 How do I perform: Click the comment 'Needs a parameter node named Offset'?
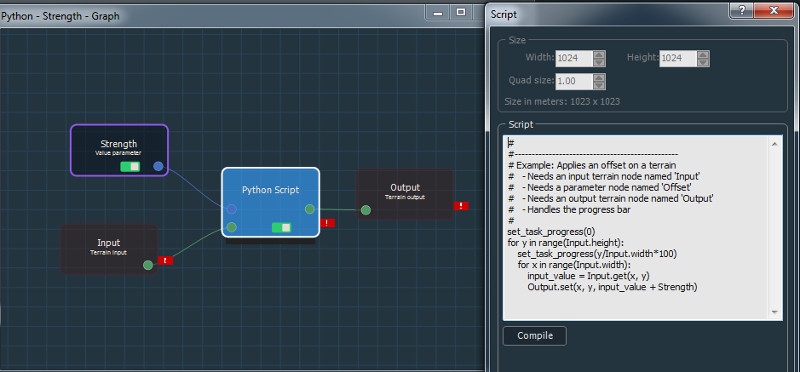[609, 187]
